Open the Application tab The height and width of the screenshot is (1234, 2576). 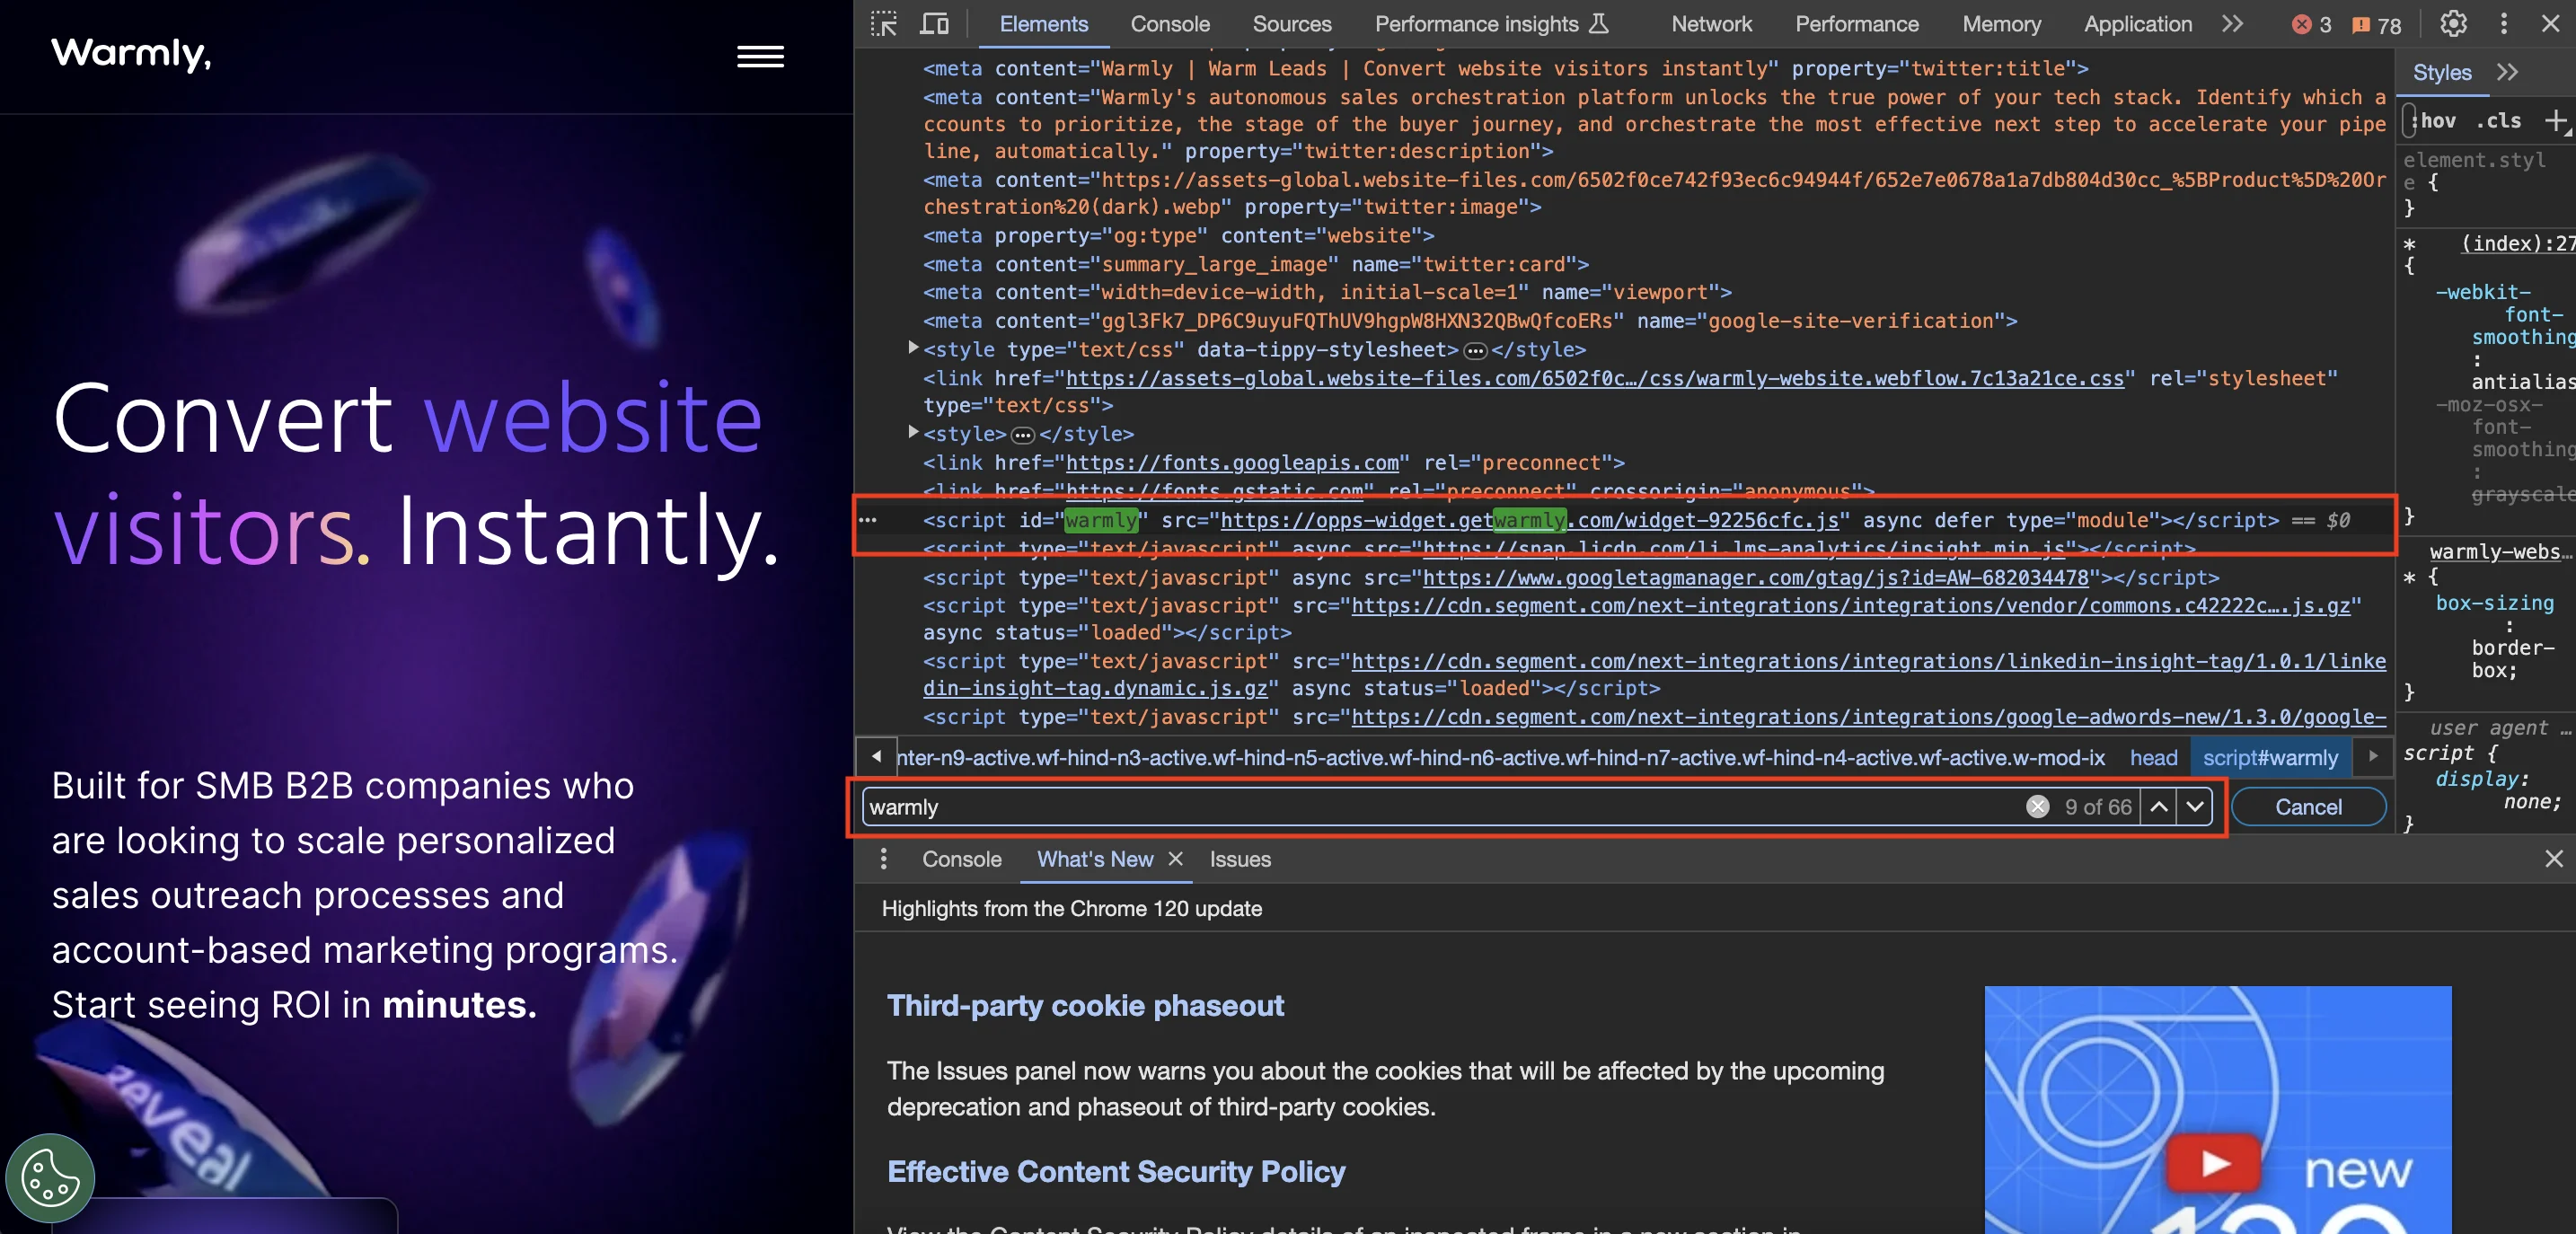pos(2138,24)
